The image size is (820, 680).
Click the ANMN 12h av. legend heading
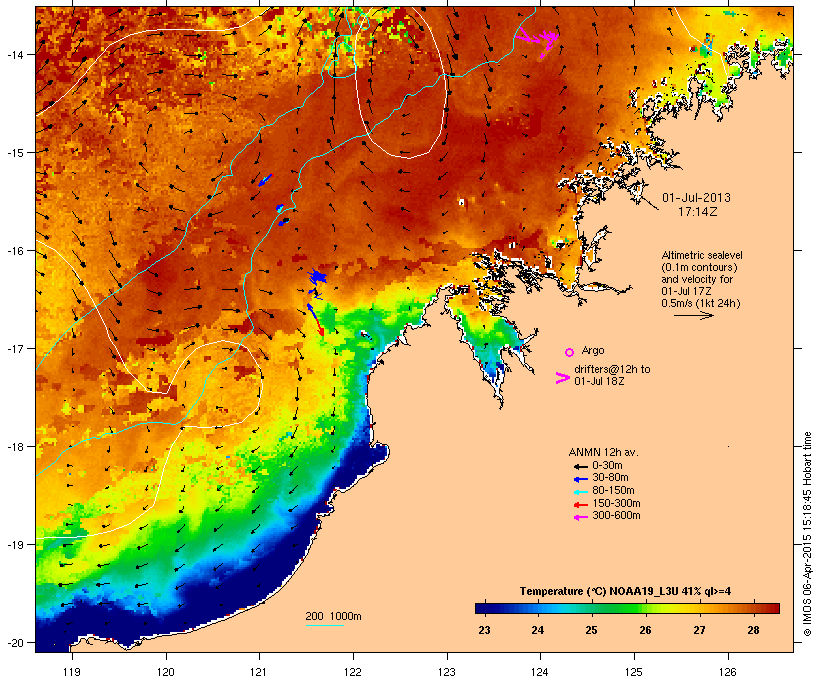coord(603,452)
